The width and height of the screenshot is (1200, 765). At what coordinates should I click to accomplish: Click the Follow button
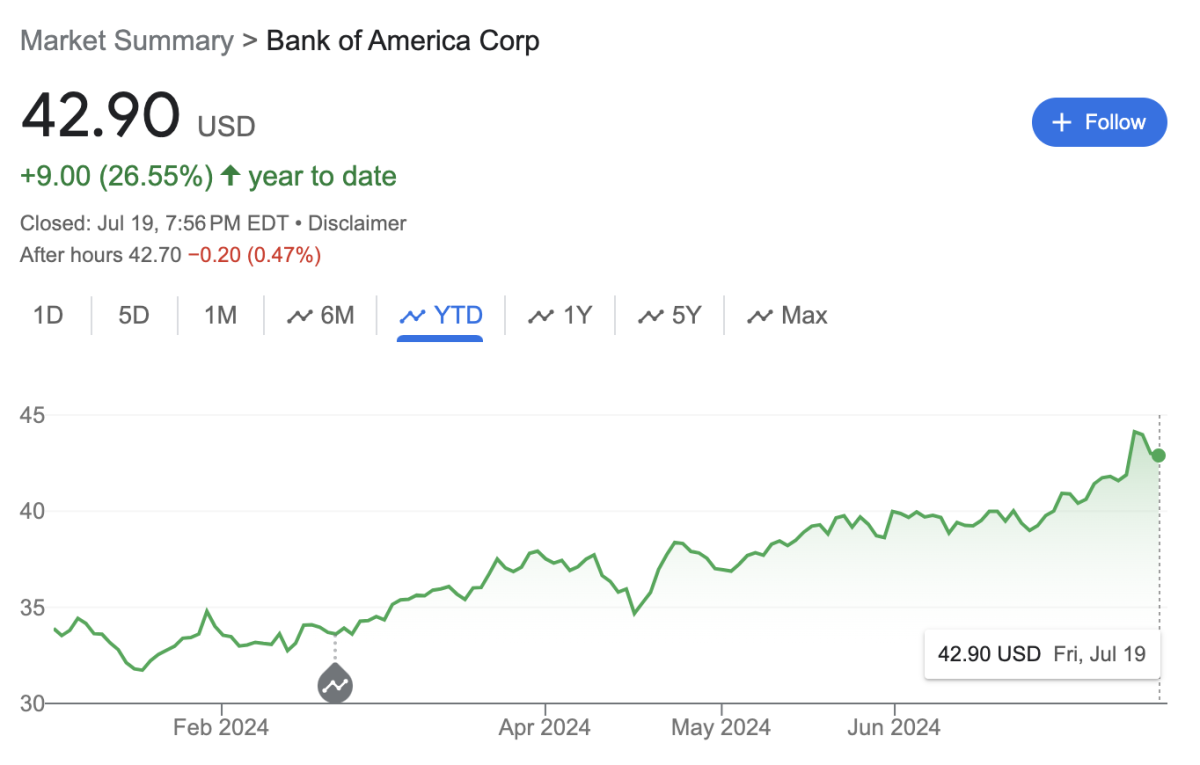pyautogui.click(x=1099, y=122)
